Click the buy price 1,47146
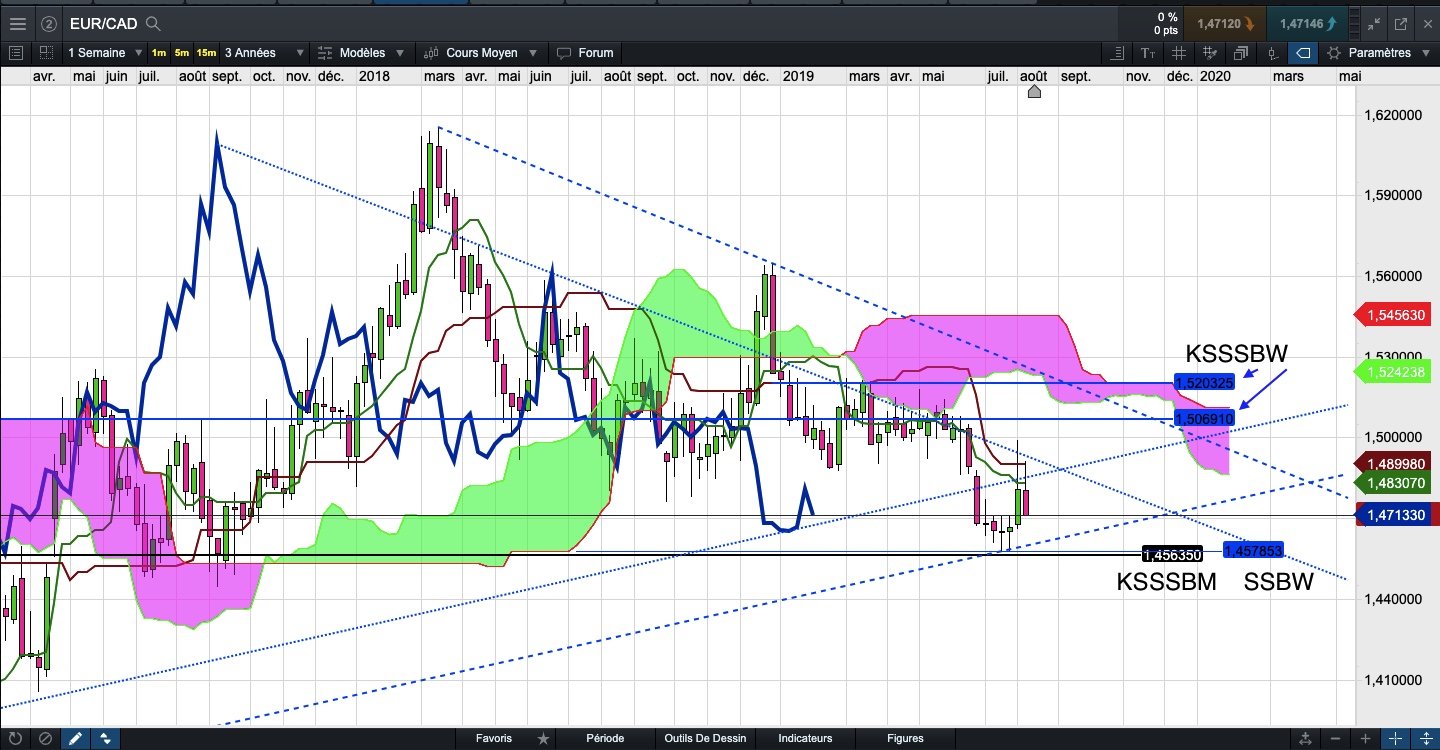The height and width of the screenshot is (750, 1440). click(1306, 23)
